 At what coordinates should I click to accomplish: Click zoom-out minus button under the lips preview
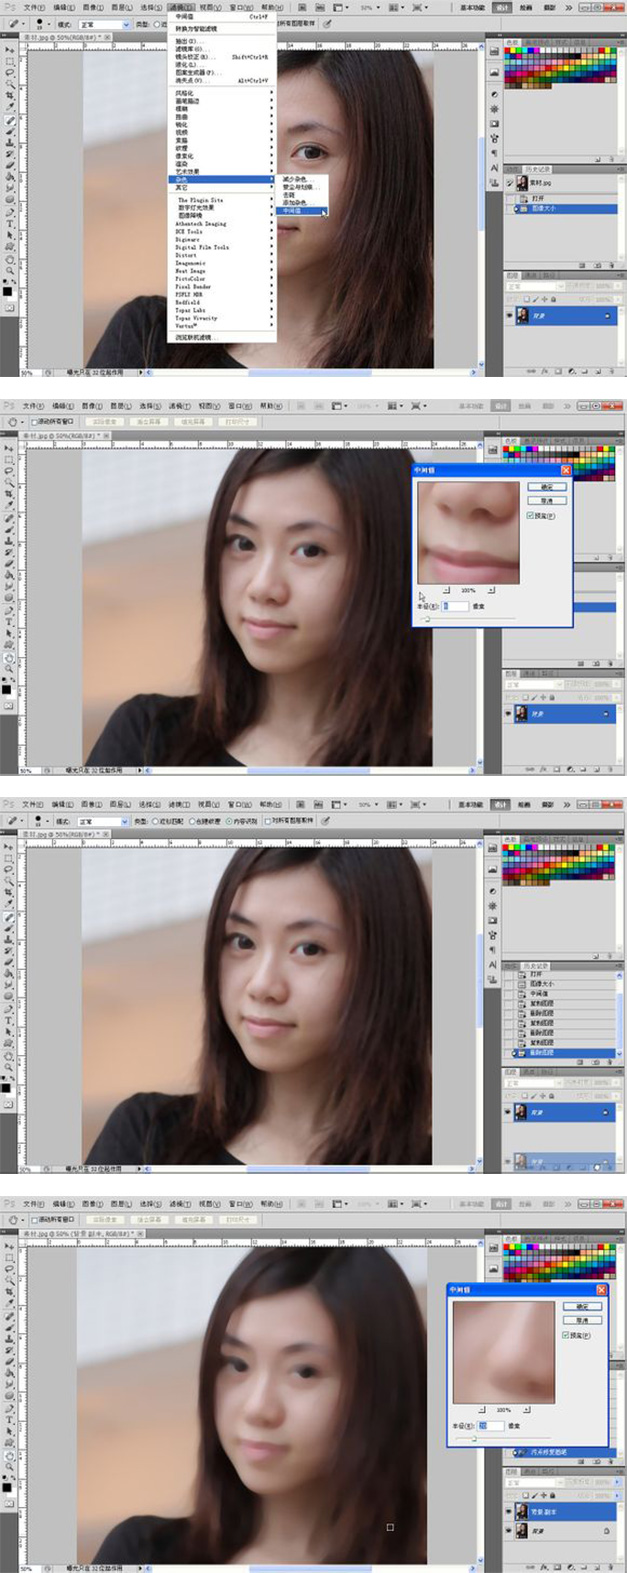(x=446, y=590)
